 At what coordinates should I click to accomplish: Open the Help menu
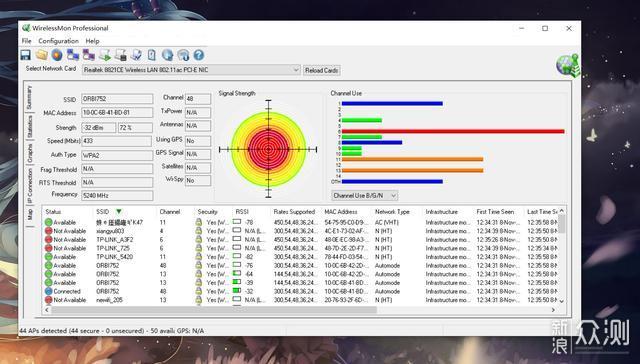(x=92, y=41)
